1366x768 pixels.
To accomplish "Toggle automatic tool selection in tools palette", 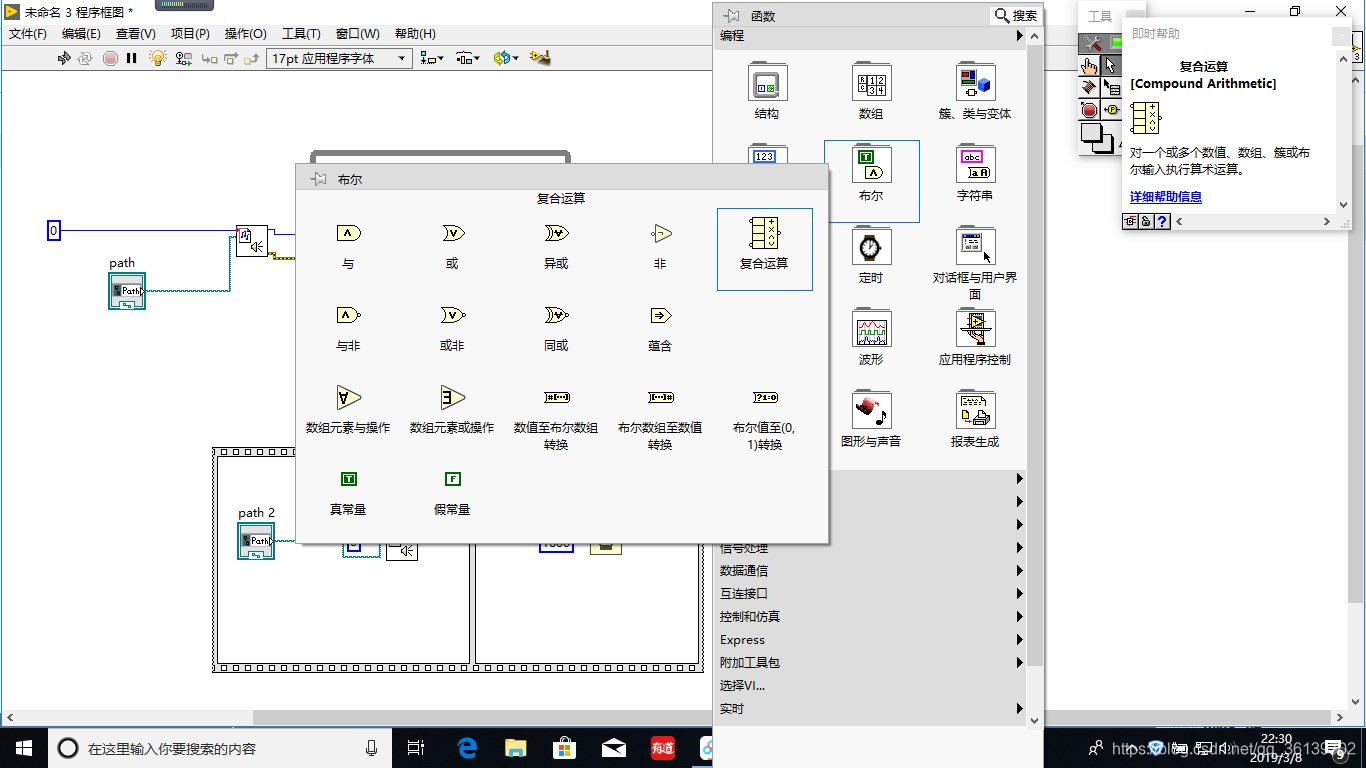I will tap(1104, 43).
